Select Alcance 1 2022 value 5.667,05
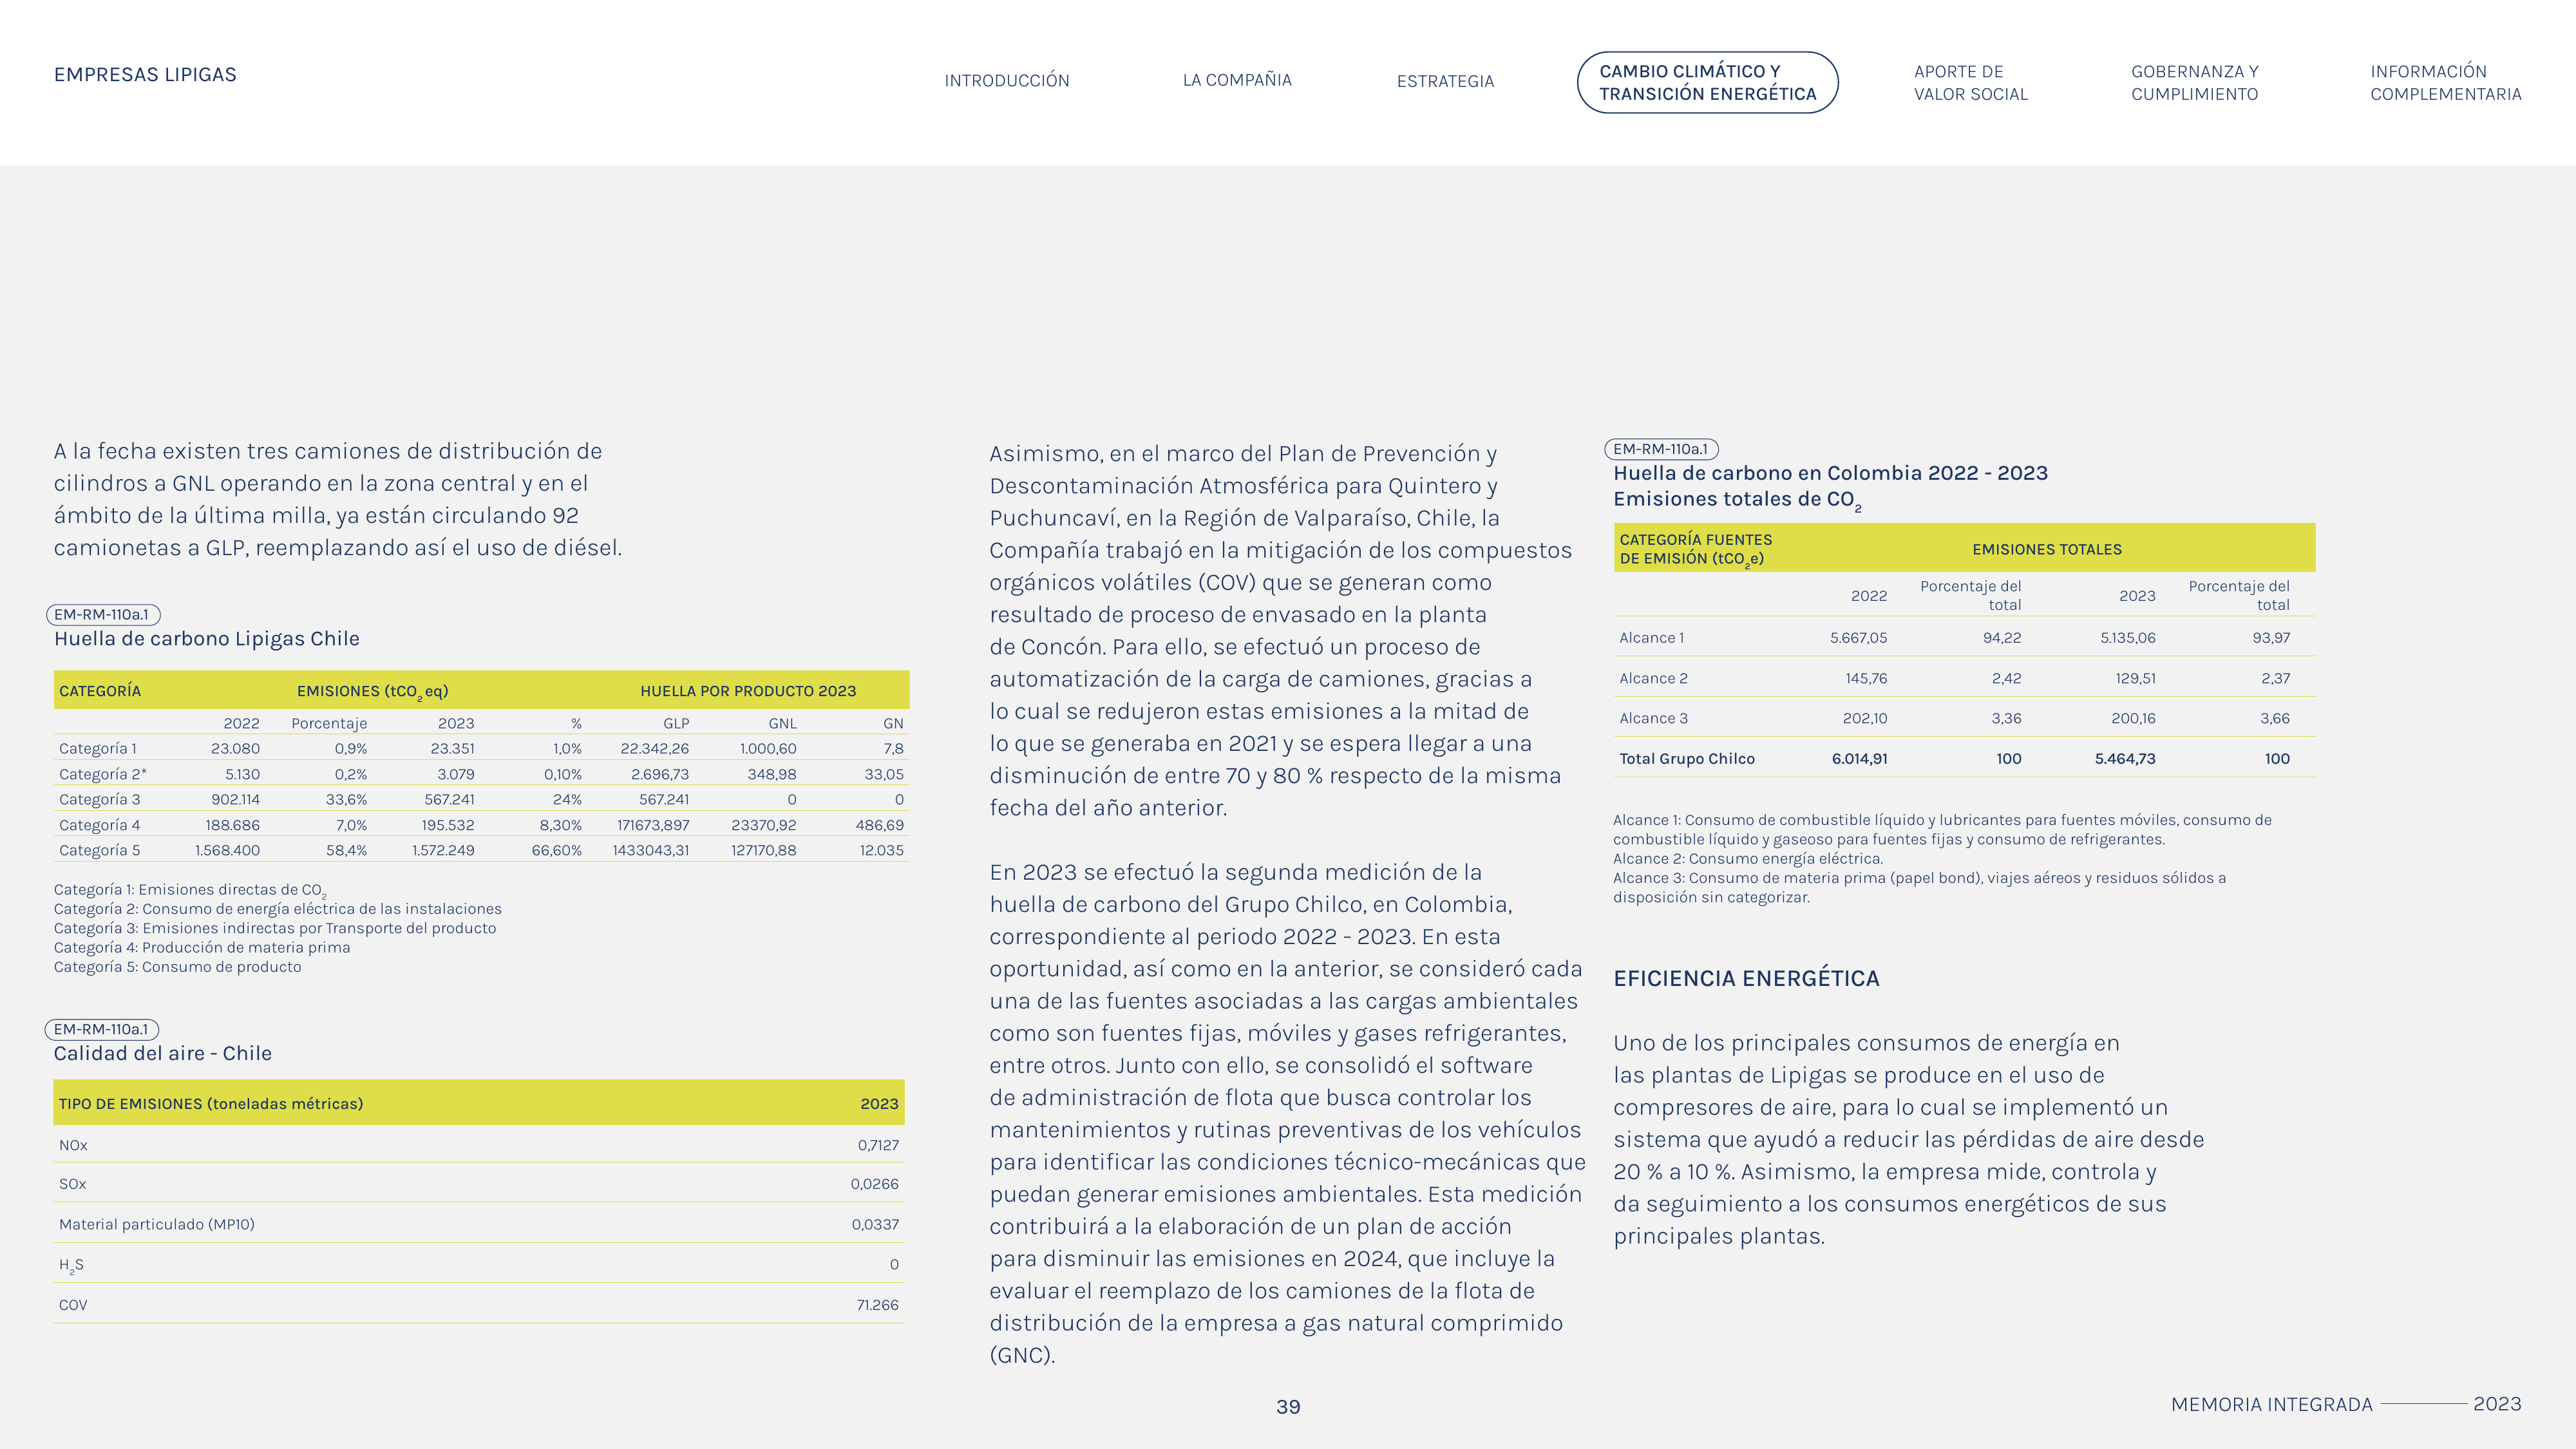 (x=1858, y=638)
